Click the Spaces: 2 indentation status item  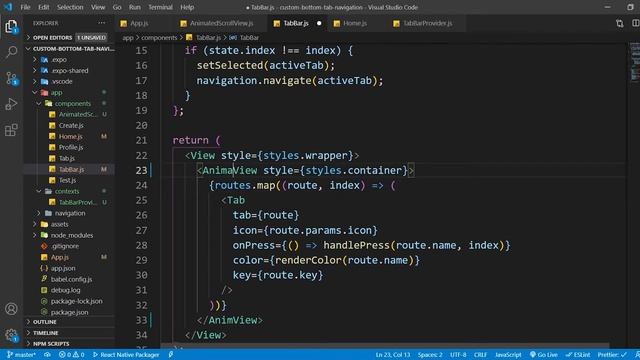430,355
